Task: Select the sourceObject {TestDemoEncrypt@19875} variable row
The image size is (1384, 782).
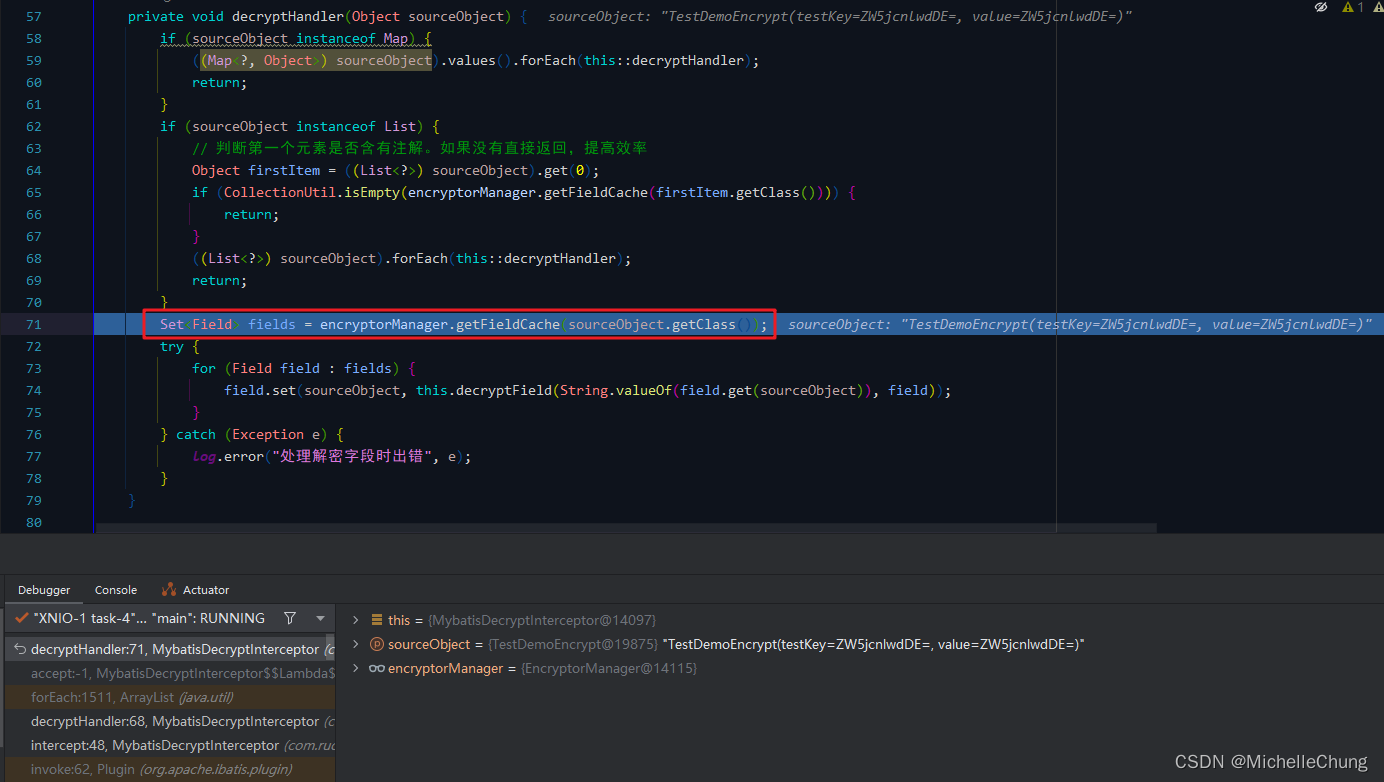Action: 860,644
